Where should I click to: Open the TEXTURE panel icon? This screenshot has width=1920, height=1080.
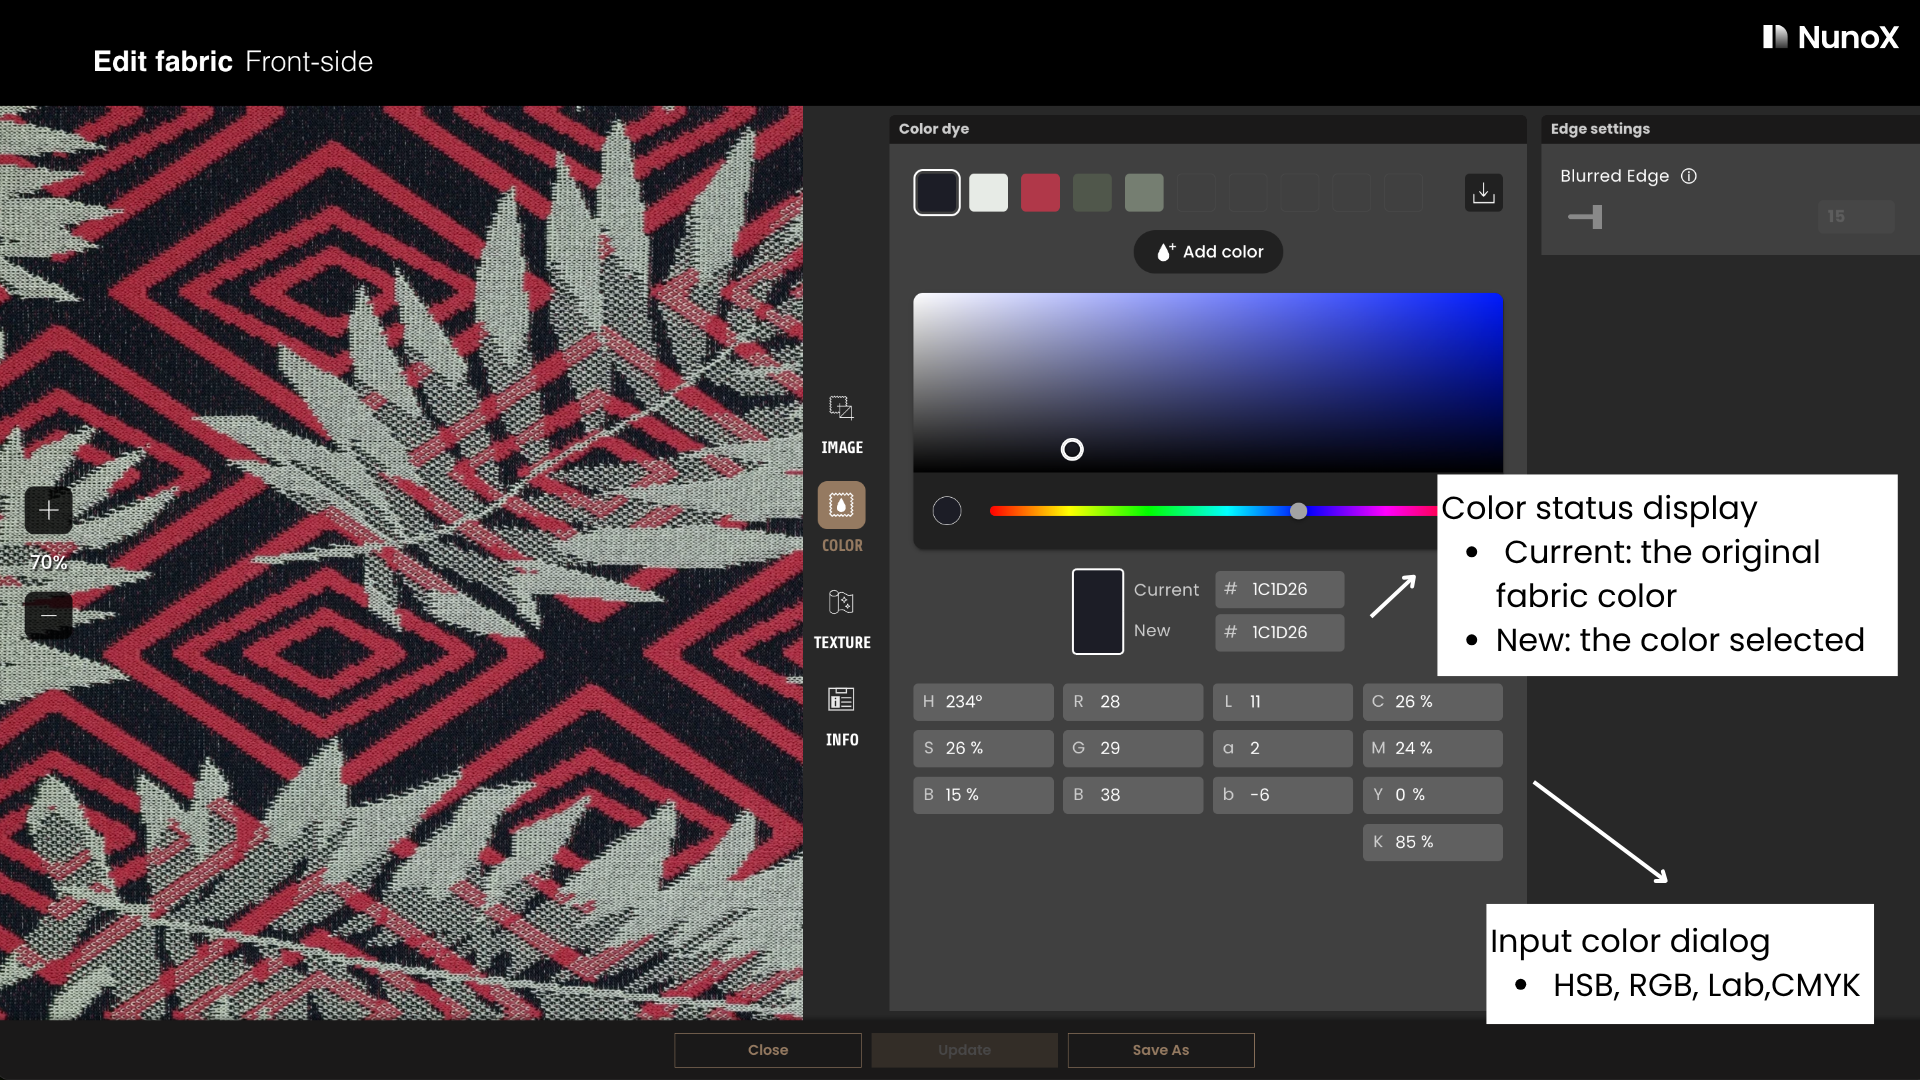[841, 602]
